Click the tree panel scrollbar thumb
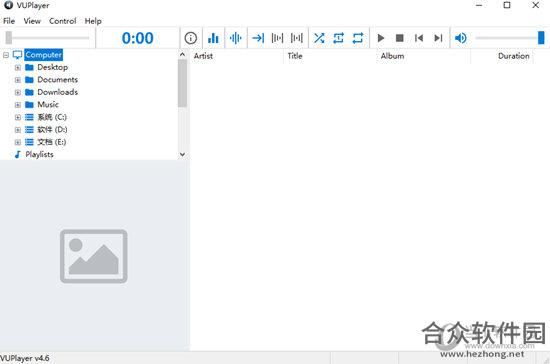This screenshot has width=550, height=364. [182, 83]
